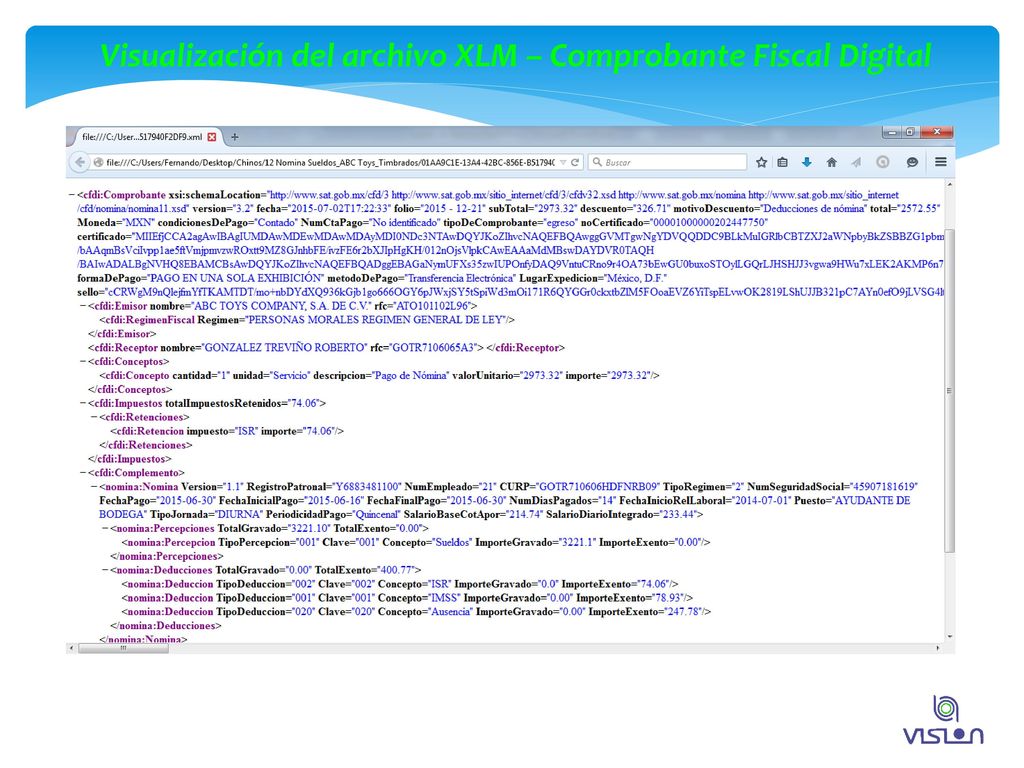Click the reload page icon in address bar
The width and height of the screenshot is (1024, 768).
coord(575,162)
